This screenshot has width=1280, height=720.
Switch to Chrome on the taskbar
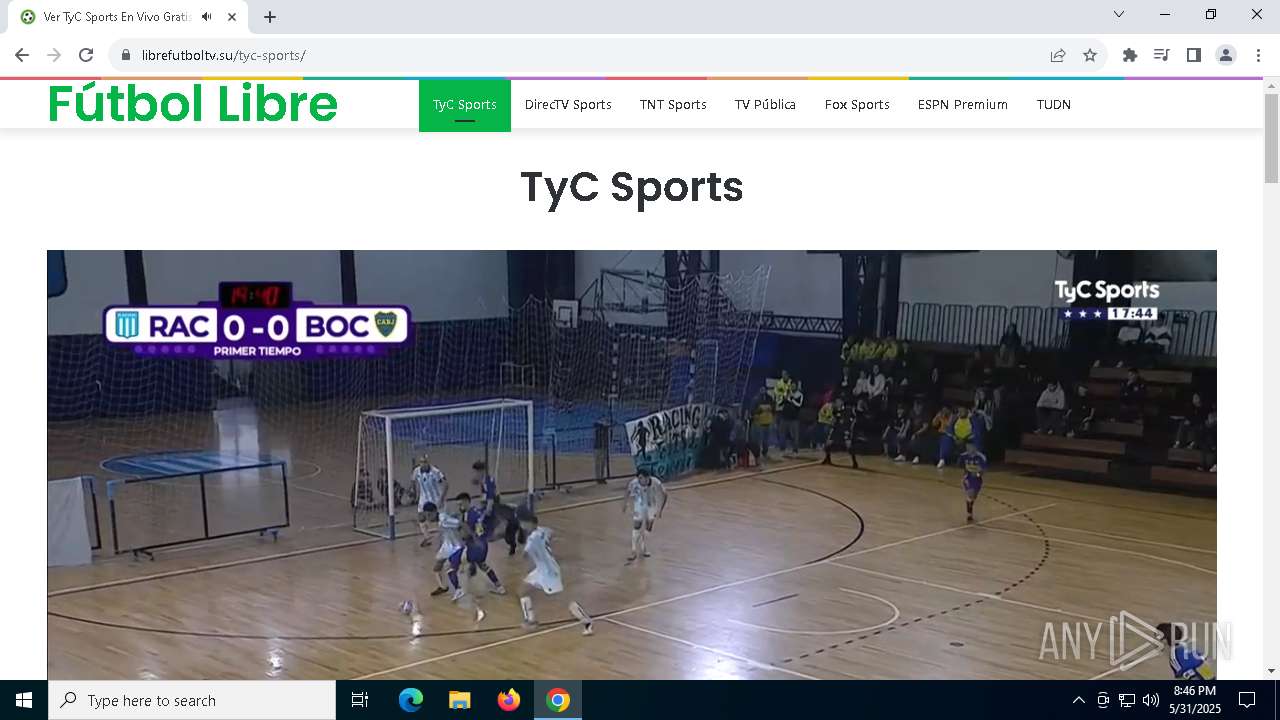(x=558, y=700)
